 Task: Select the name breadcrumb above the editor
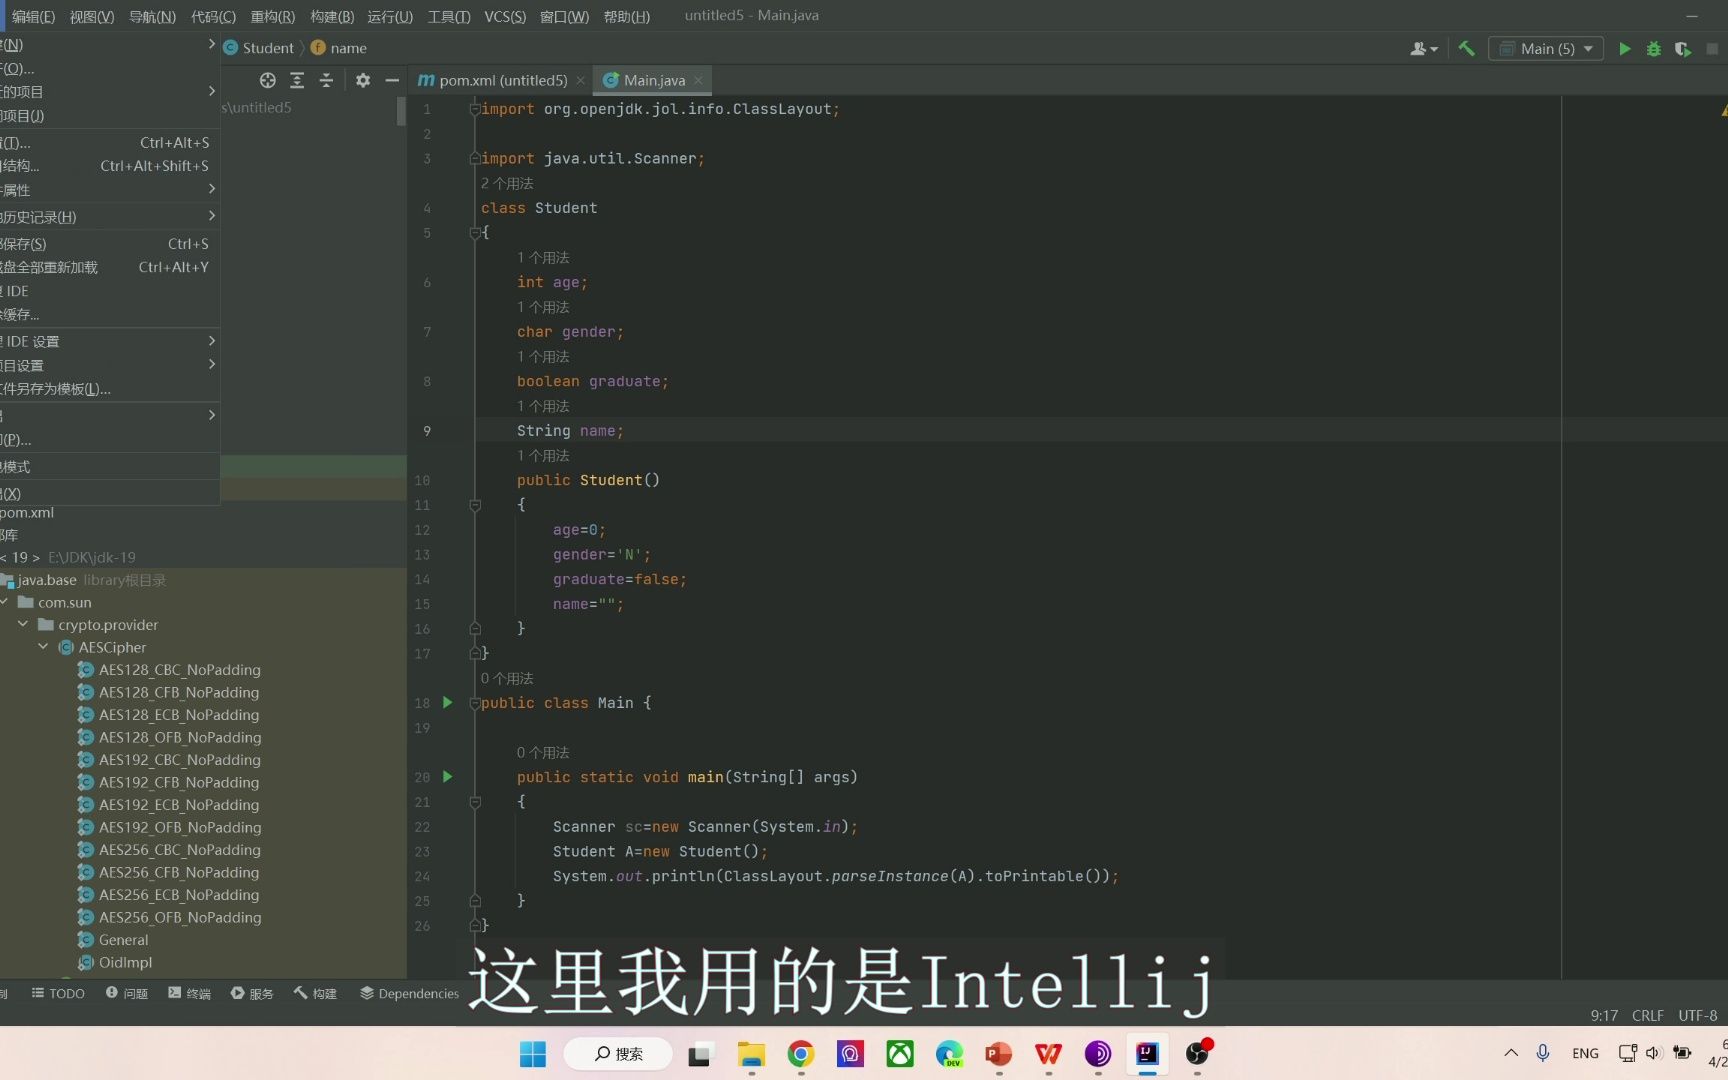(x=347, y=47)
